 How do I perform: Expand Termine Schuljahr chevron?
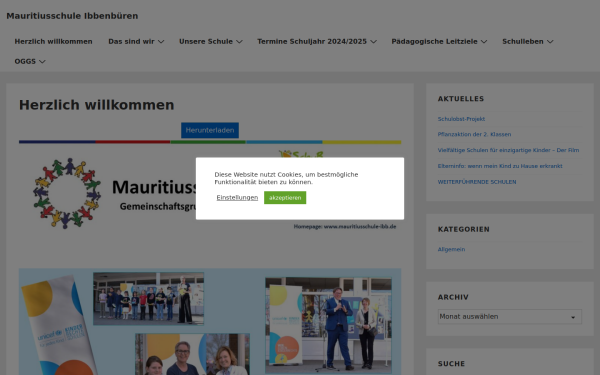[x=373, y=41]
